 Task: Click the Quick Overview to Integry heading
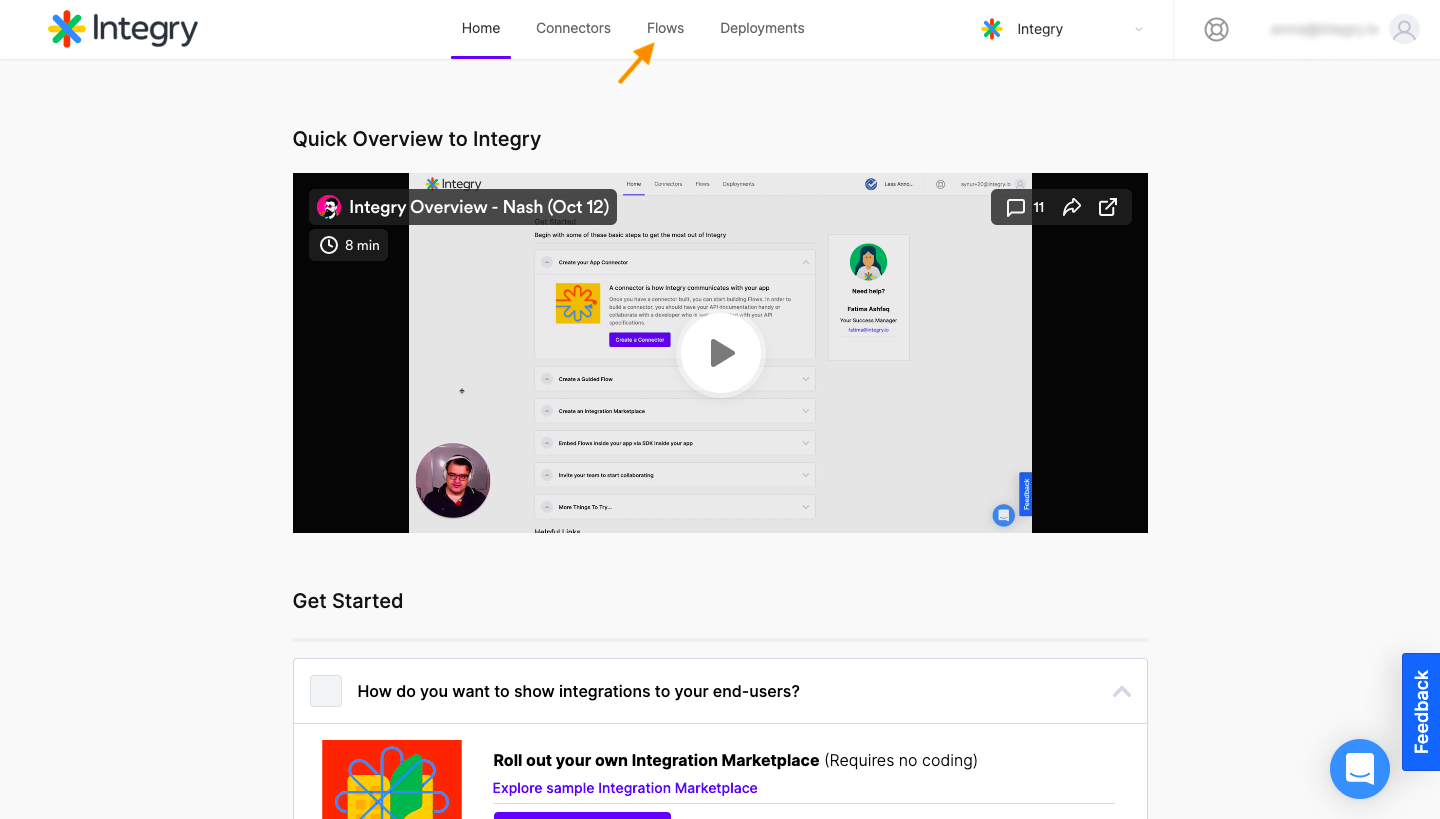(417, 139)
